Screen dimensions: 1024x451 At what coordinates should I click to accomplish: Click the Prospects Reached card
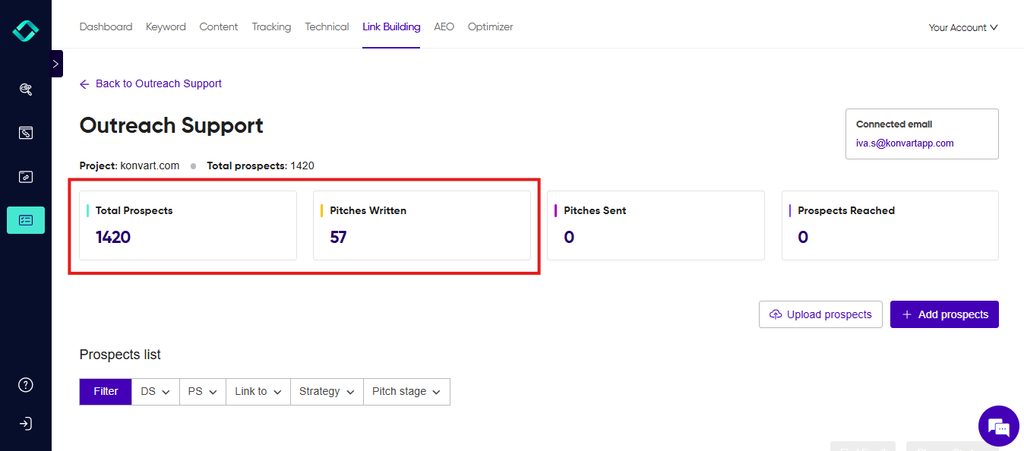(890, 225)
